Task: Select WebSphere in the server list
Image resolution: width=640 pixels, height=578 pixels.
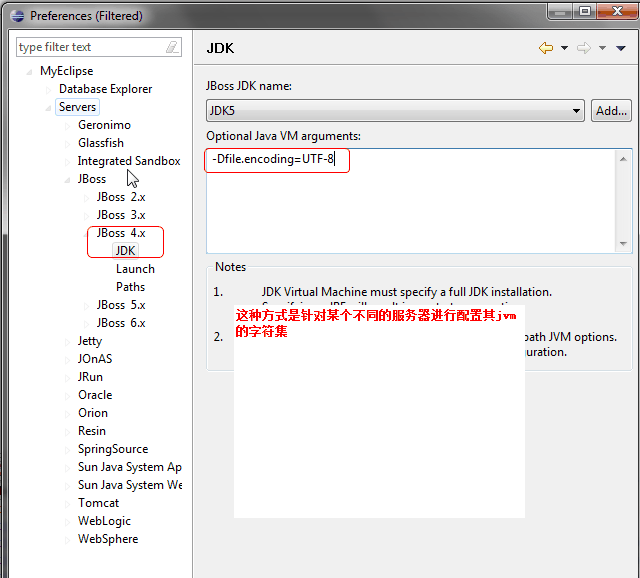Action: pos(108,539)
